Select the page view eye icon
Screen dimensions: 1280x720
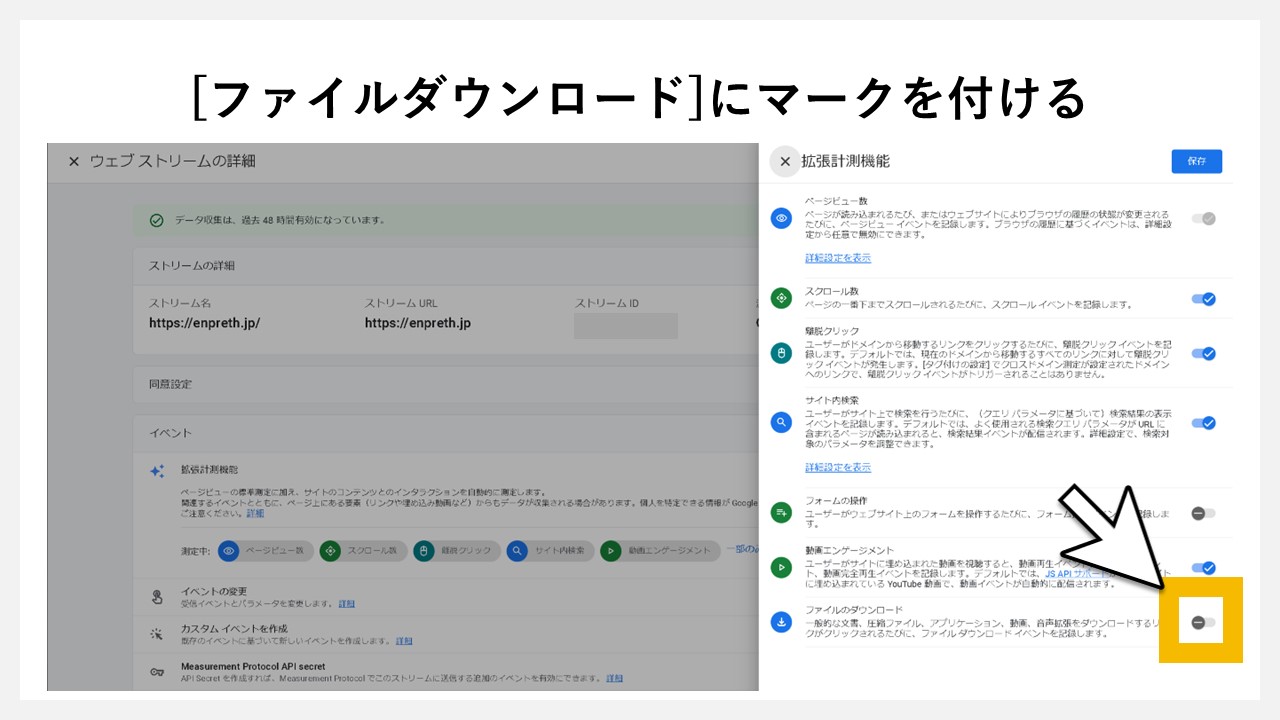point(782,218)
